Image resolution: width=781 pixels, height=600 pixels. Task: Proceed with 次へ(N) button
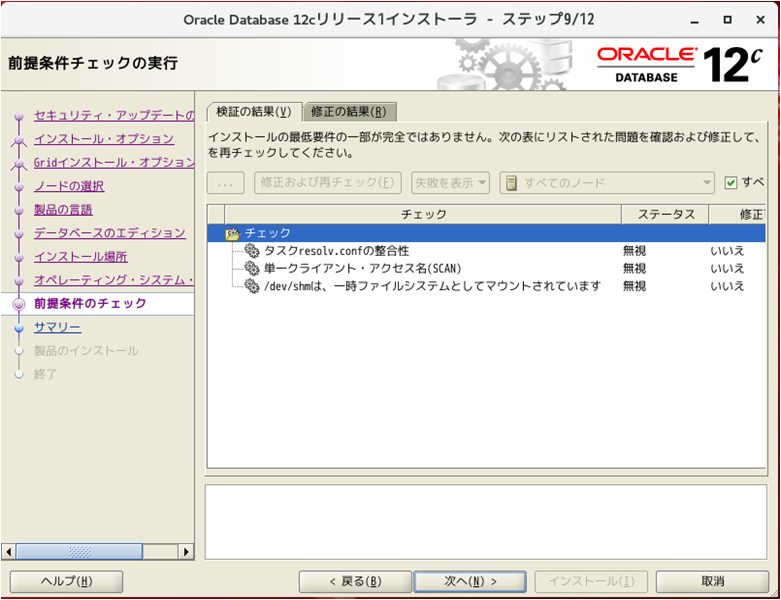[470, 581]
